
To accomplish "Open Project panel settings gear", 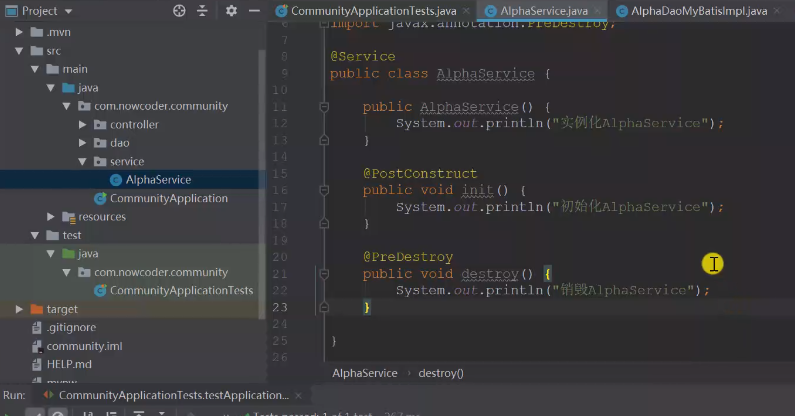I will pyautogui.click(x=231, y=11).
